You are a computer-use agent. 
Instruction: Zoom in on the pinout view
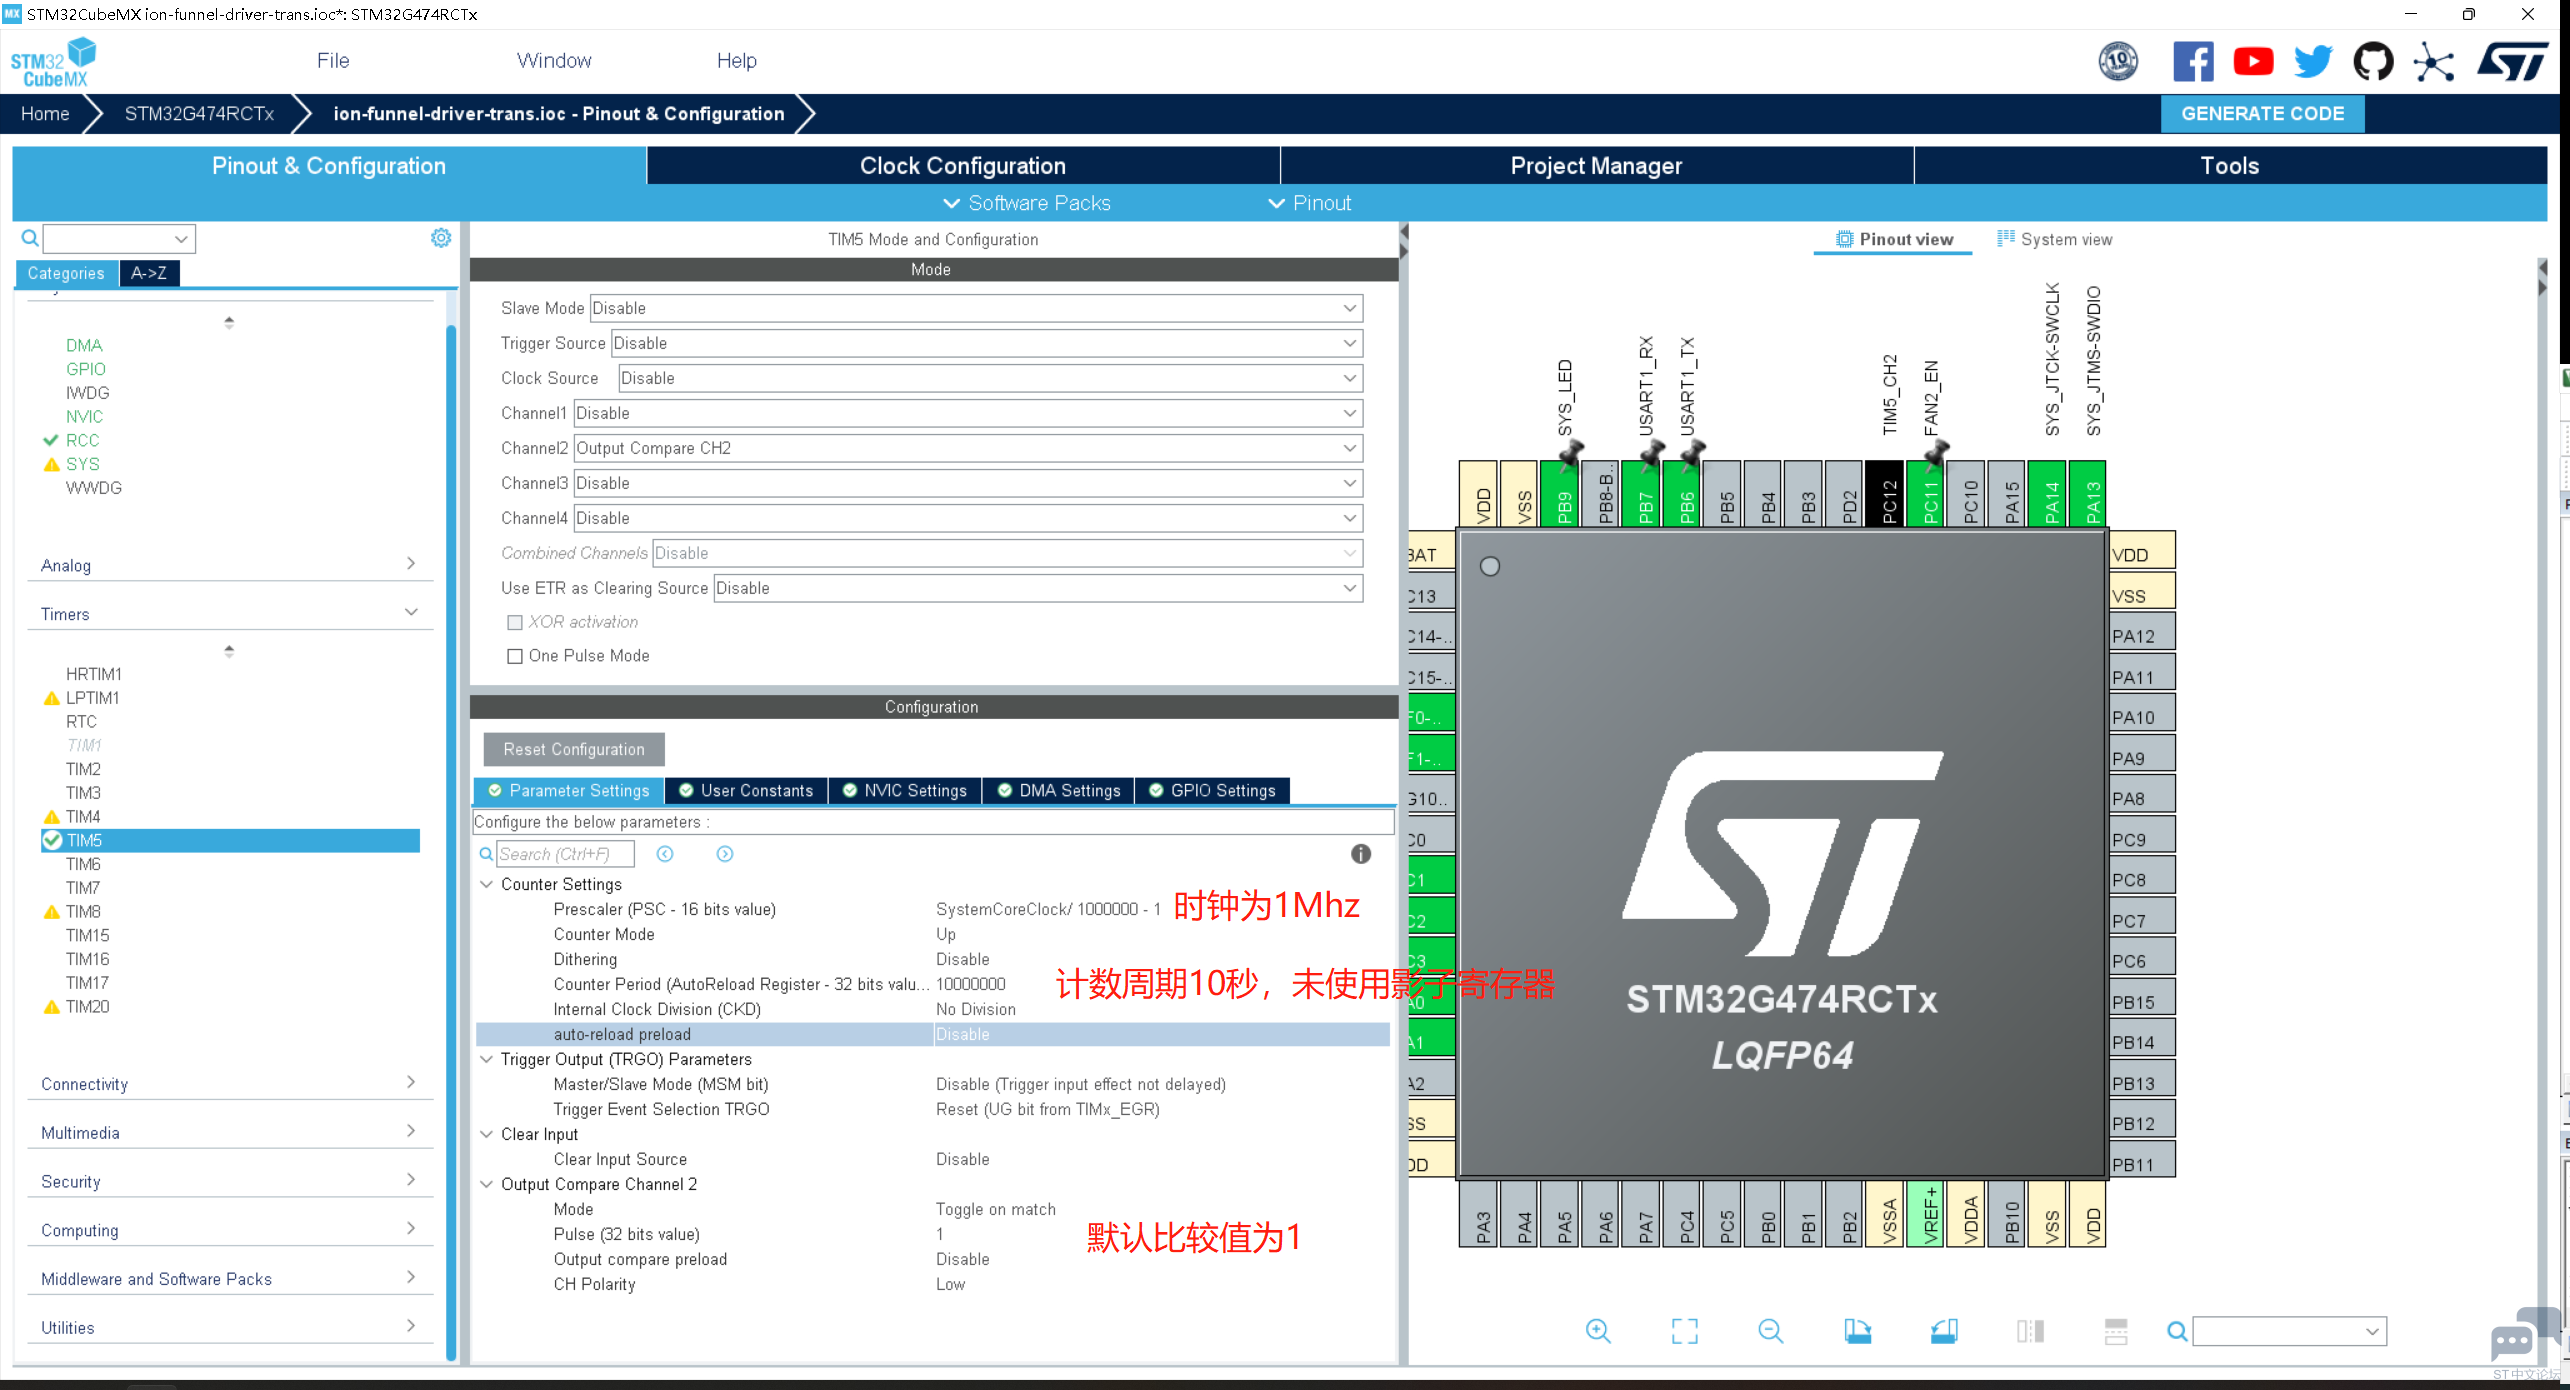pyautogui.click(x=1598, y=1331)
